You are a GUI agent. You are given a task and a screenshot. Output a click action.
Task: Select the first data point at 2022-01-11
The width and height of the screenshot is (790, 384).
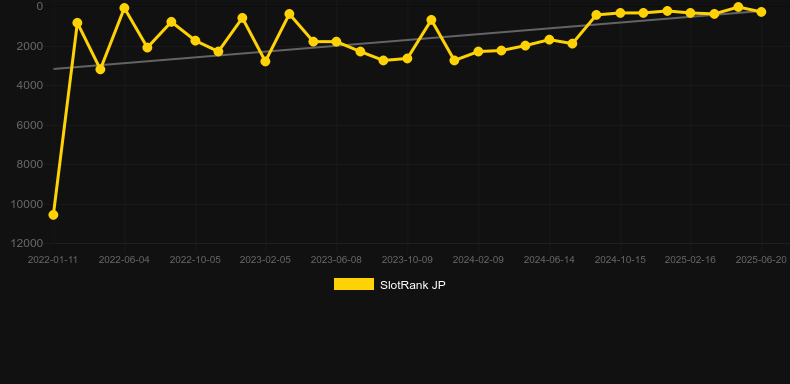53,215
